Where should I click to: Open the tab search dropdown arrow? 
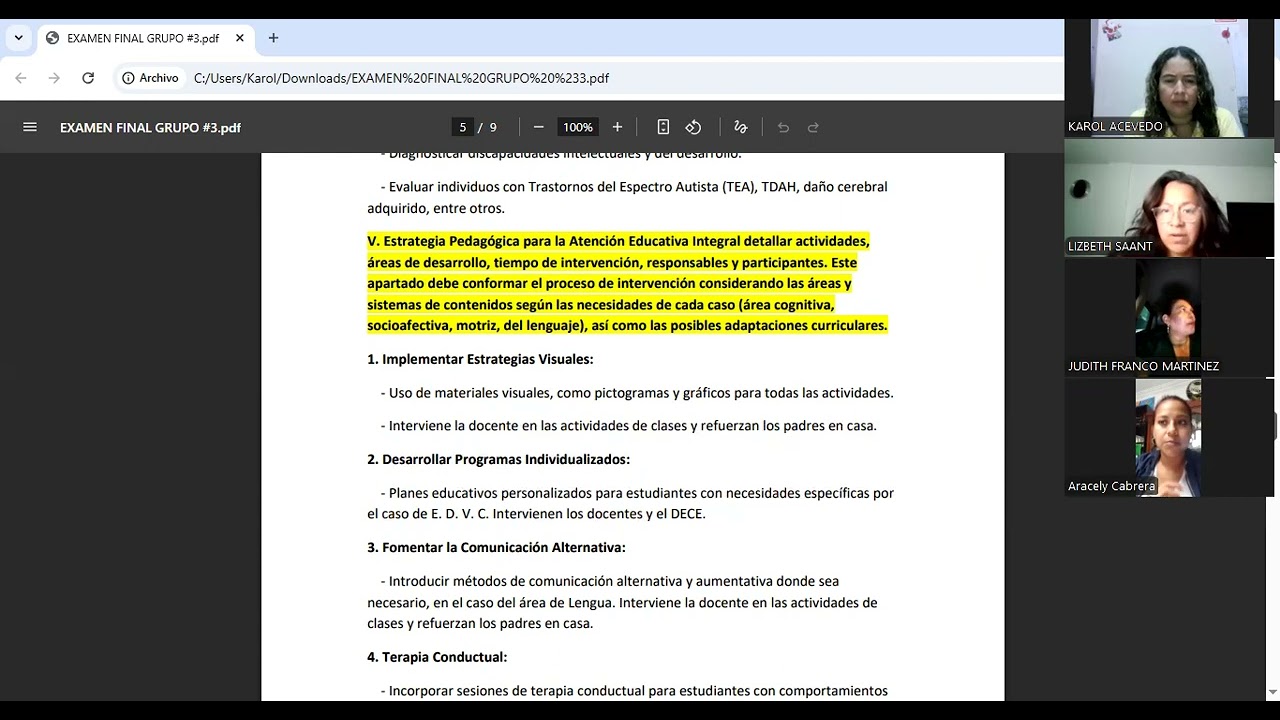18,38
